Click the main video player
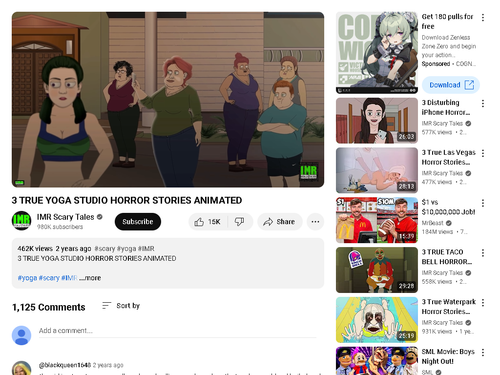This screenshot has width=500, height=375. click(168, 100)
